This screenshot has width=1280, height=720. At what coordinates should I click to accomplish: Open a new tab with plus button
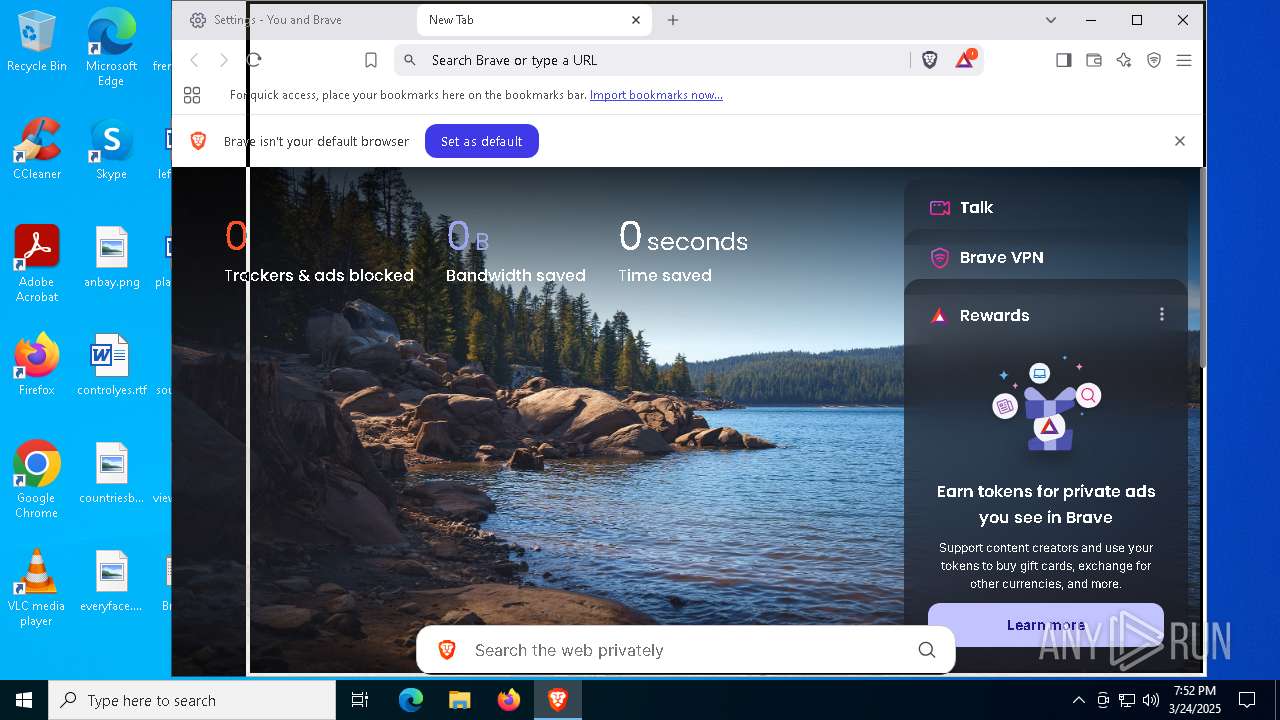[x=673, y=20]
